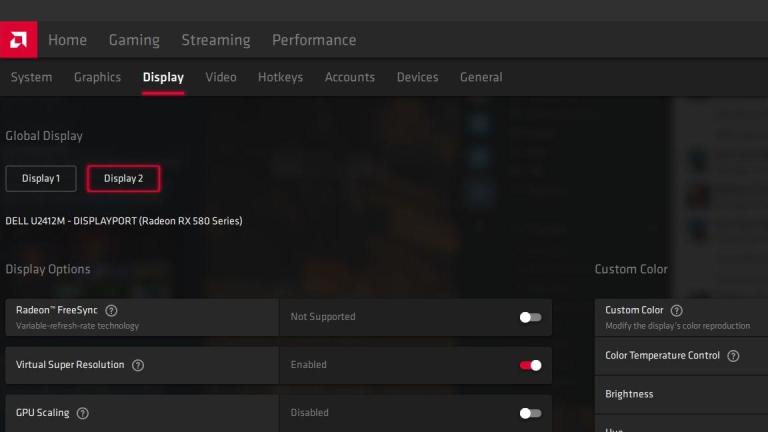Open the General settings tab
The width and height of the screenshot is (768, 432).
coord(481,77)
